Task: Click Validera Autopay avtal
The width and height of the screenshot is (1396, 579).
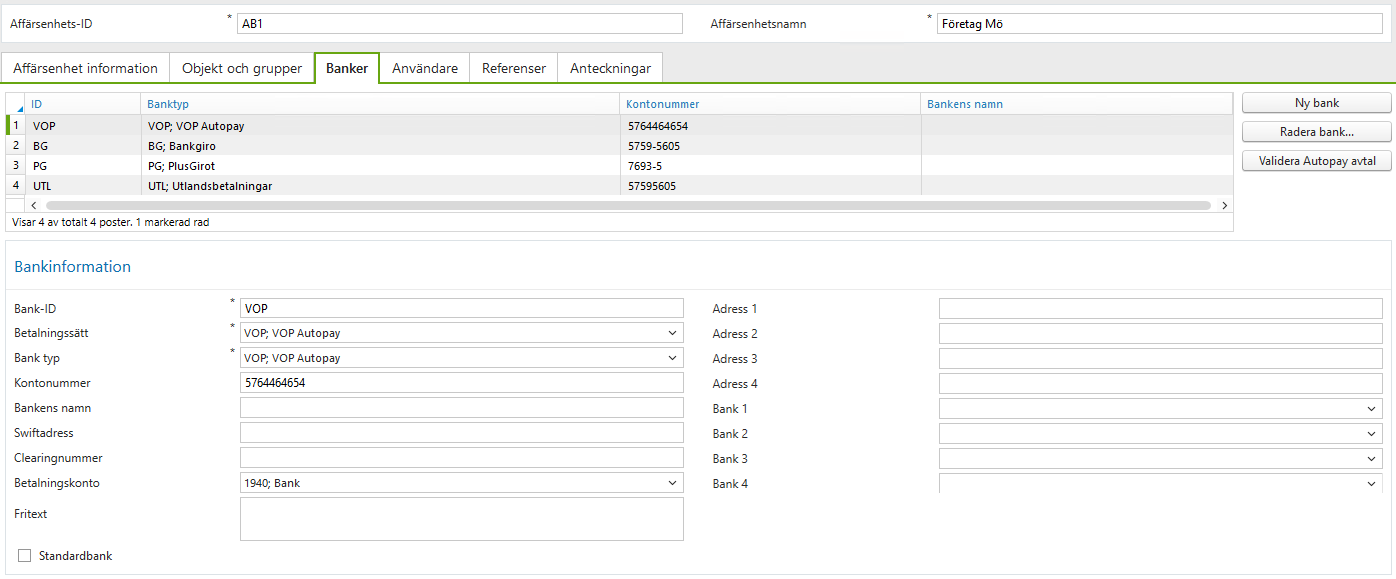Action: (x=1316, y=160)
